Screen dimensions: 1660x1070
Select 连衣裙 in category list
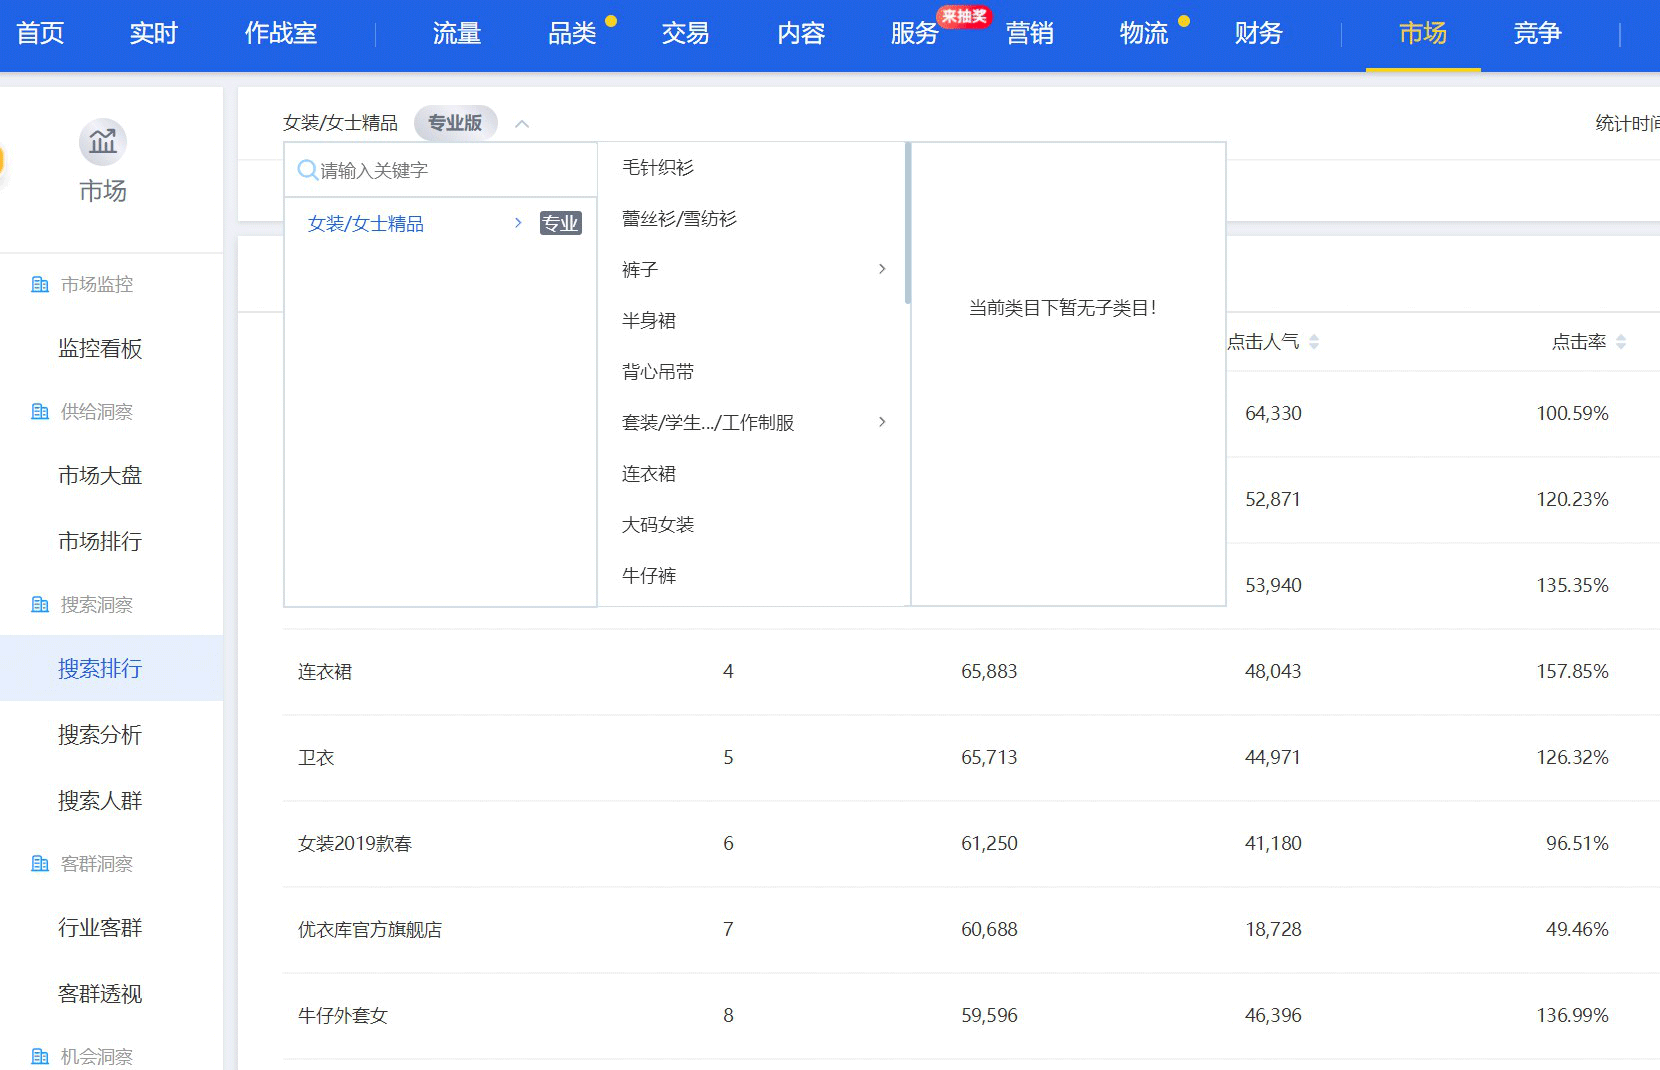tap(649, 474)
